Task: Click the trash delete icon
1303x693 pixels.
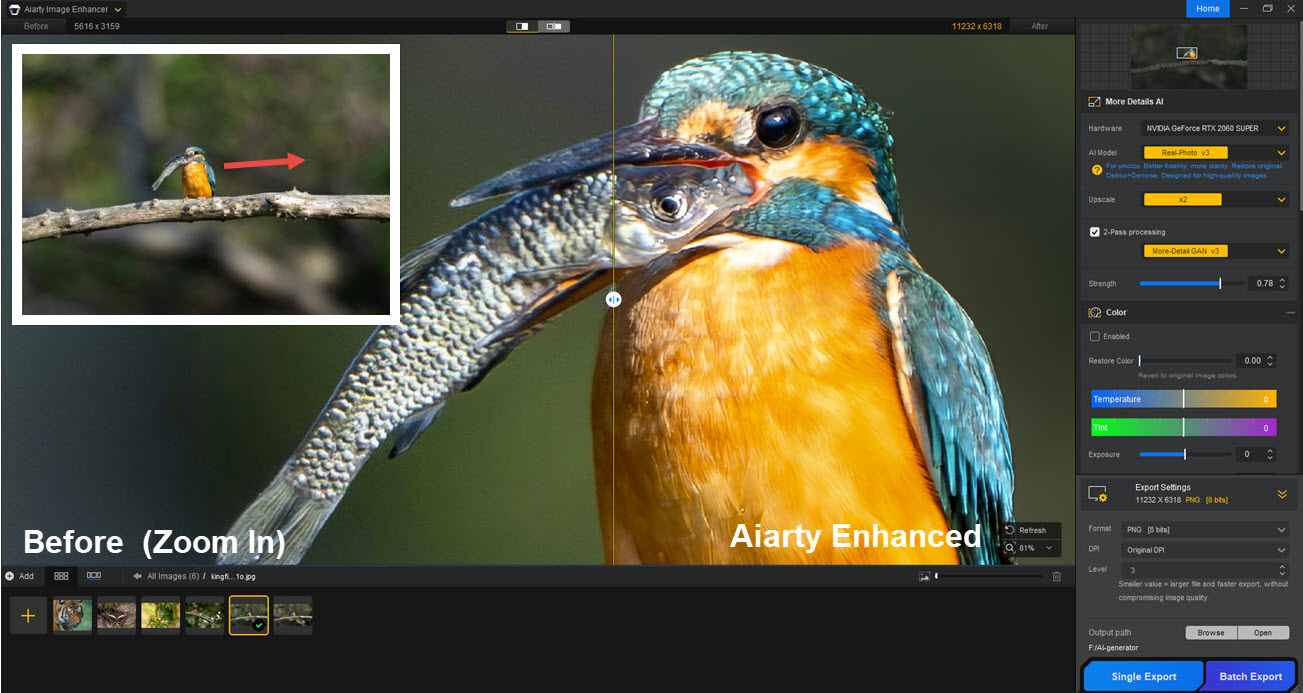Action: pos(1057,576)
